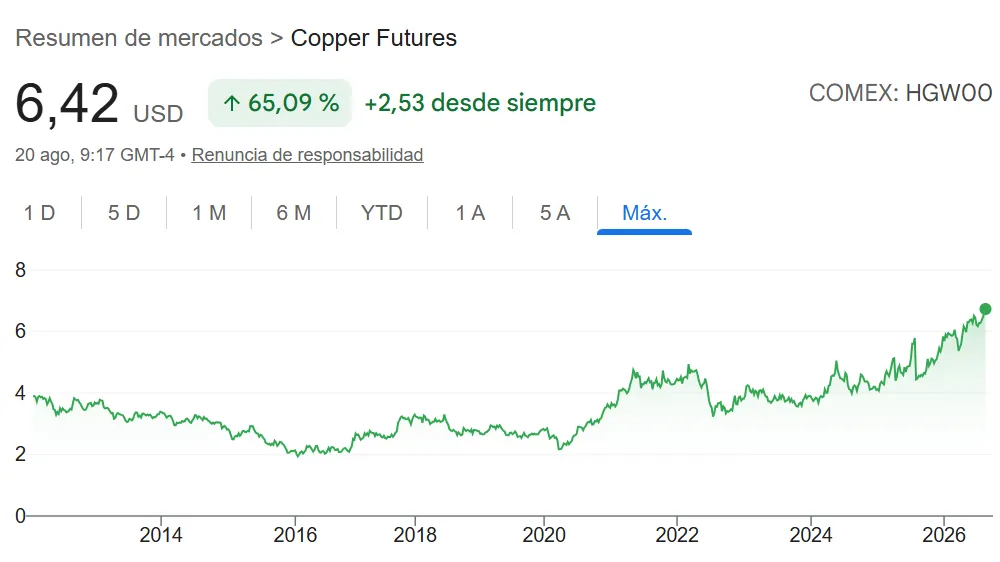
Task: Open the Renuncia de responsabilidad link
Action: click(x=307, y=154)
